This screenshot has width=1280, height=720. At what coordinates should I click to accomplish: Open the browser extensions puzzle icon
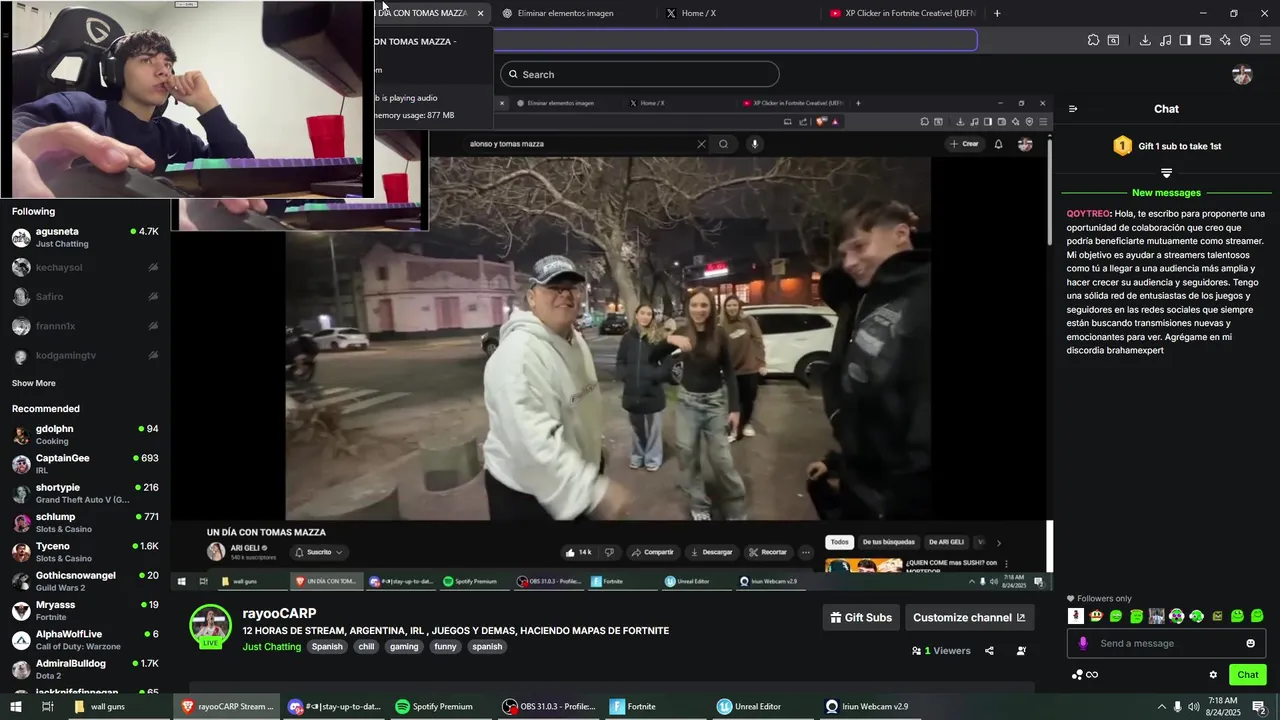[x=1093, y=40]
